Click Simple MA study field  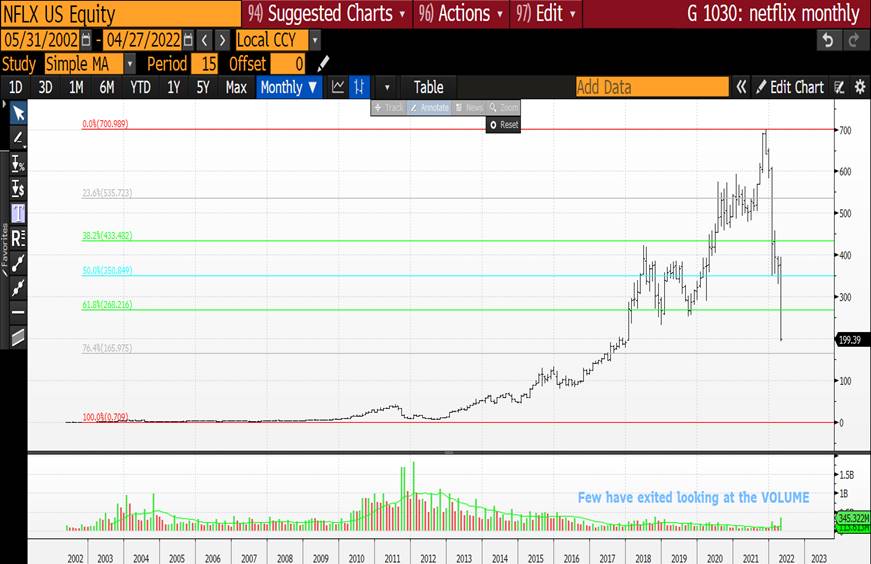click(84, 64)
